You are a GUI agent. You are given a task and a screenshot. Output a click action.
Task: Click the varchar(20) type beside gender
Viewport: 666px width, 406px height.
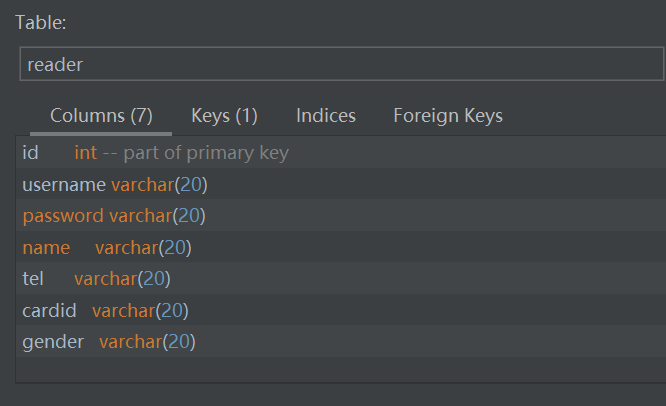147,342
